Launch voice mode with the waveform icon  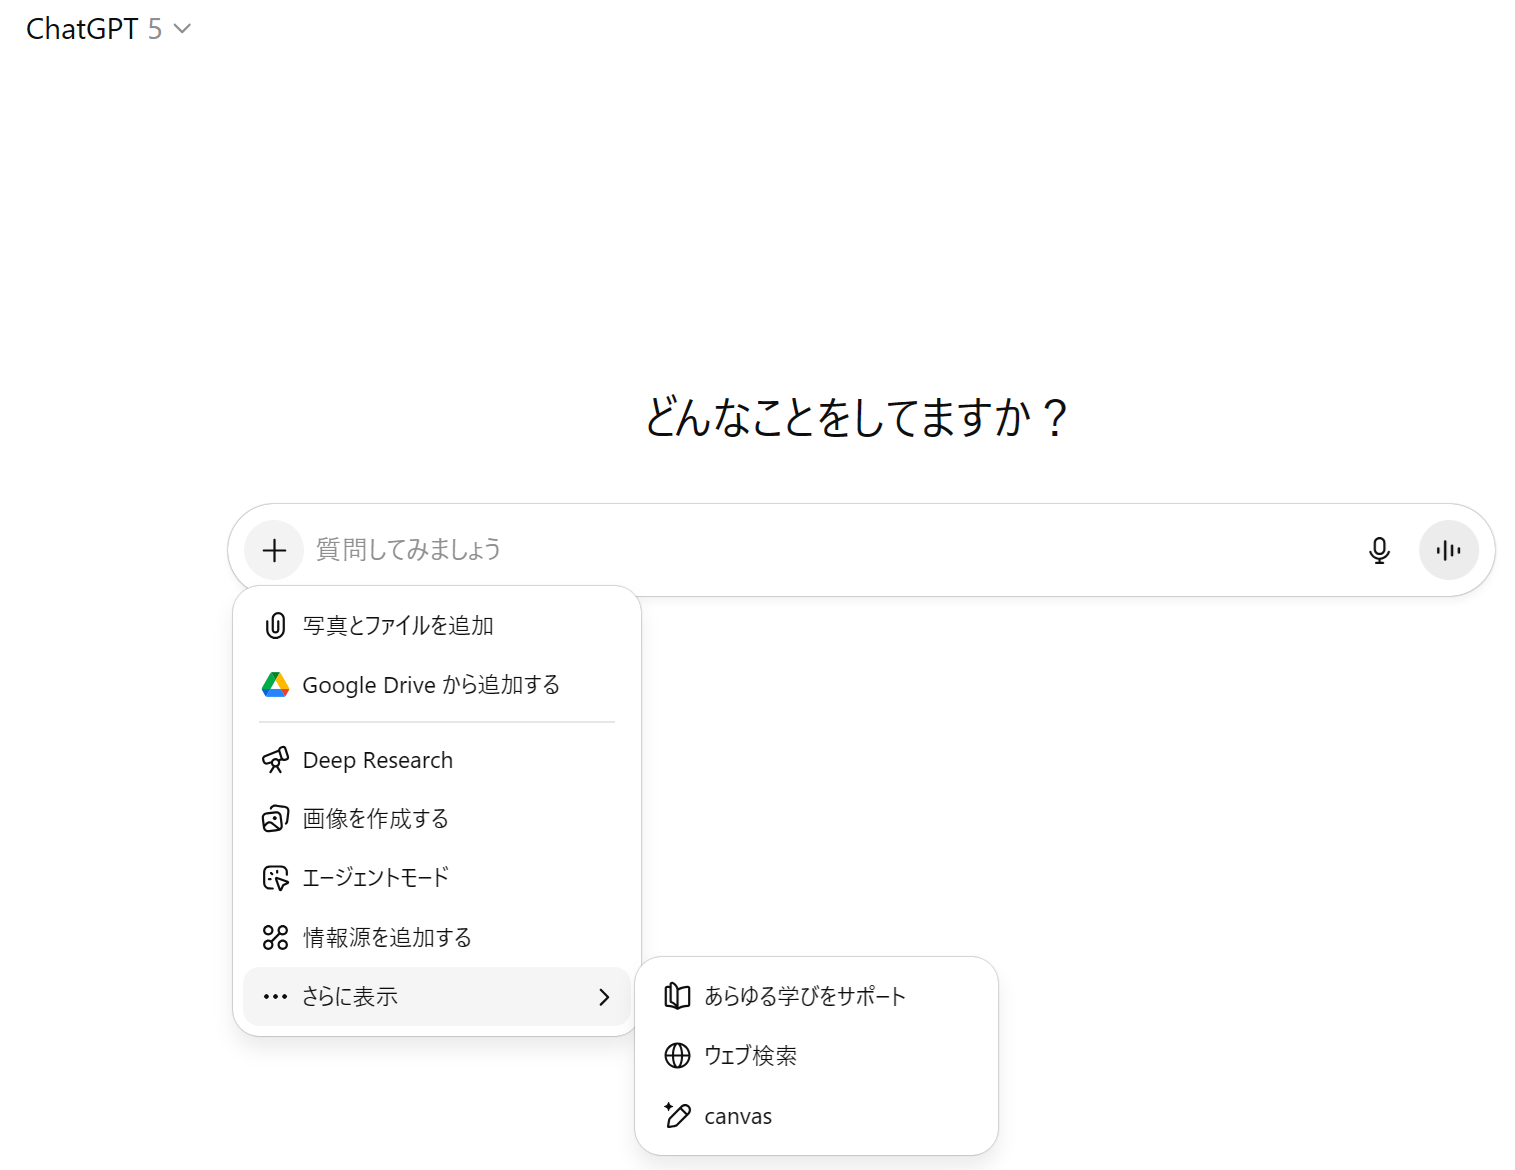1448,550
